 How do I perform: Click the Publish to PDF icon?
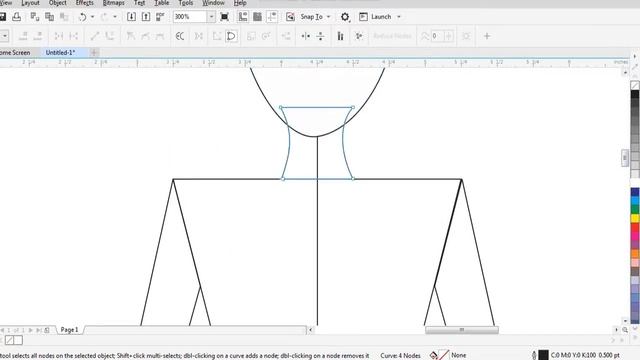[x=160, y=17]
